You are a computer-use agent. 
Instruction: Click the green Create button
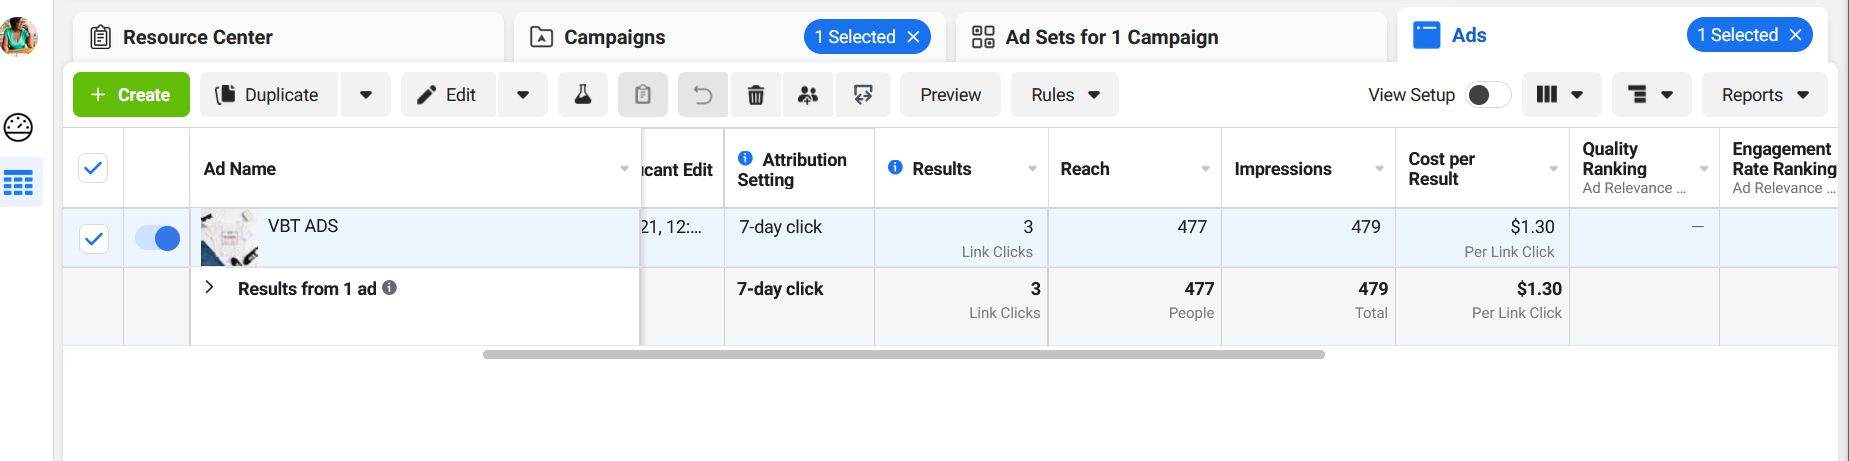[x=131, y=95]
